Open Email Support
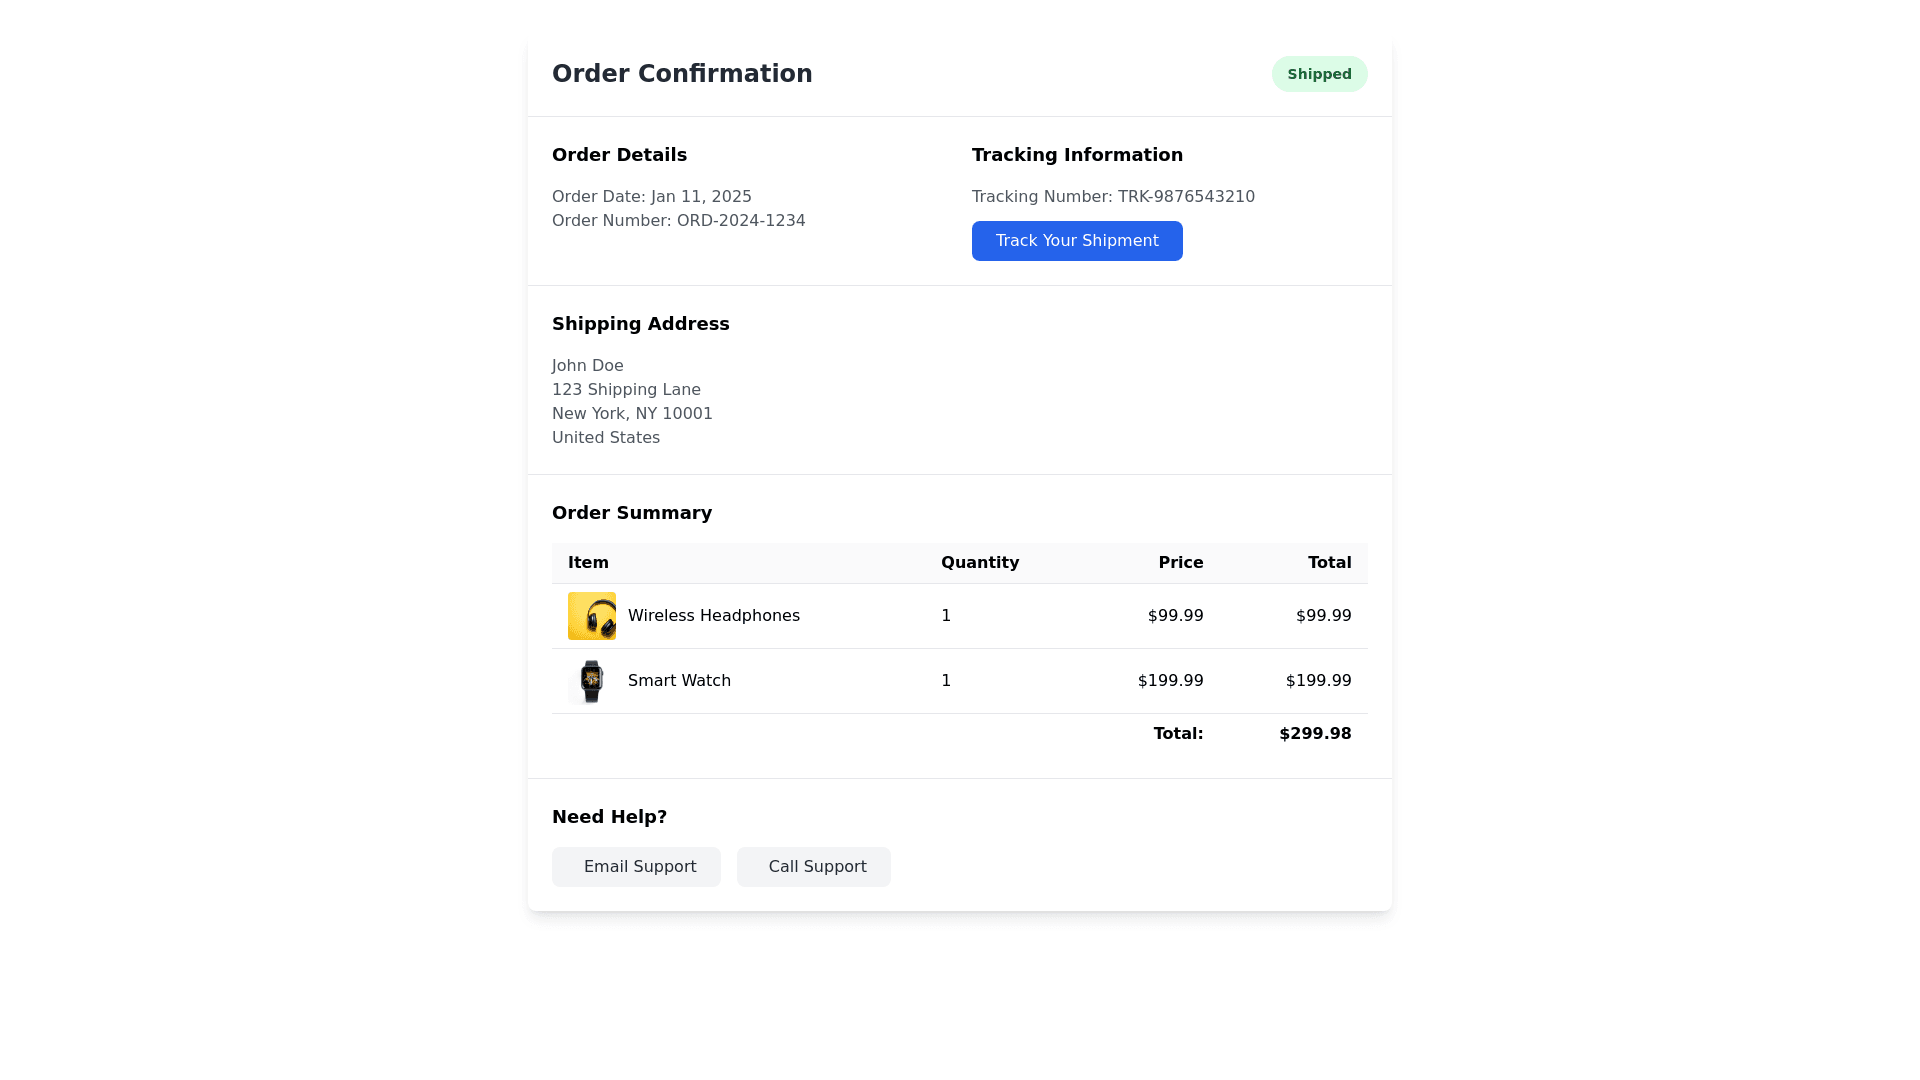Viewport: 1920px width, 1080px height. pos(636,867)
